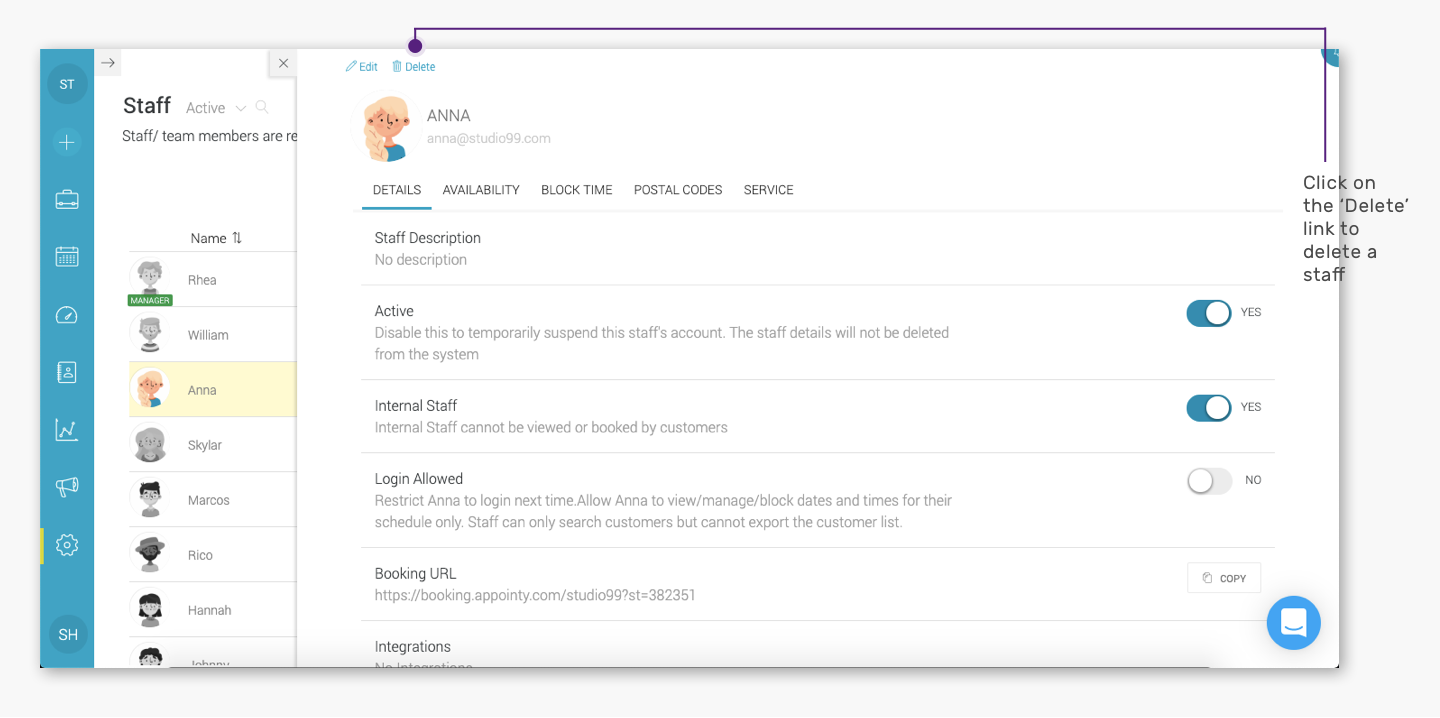The width and height of the screenshot is (1440, 718).
Task: Select Hannah in the staff list
Action: coord(213,610)
